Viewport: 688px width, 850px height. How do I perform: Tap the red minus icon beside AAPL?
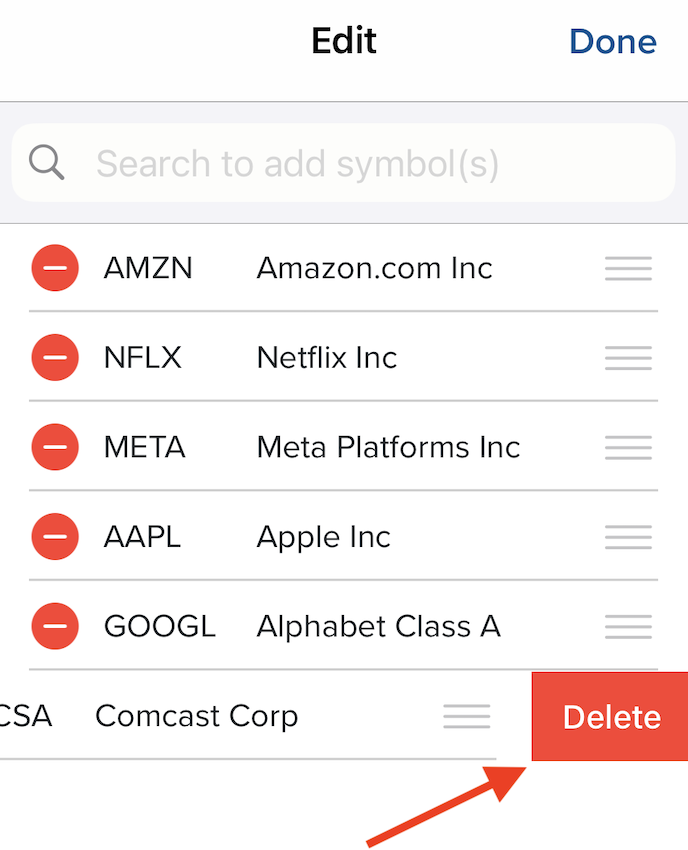coord(55,536)
